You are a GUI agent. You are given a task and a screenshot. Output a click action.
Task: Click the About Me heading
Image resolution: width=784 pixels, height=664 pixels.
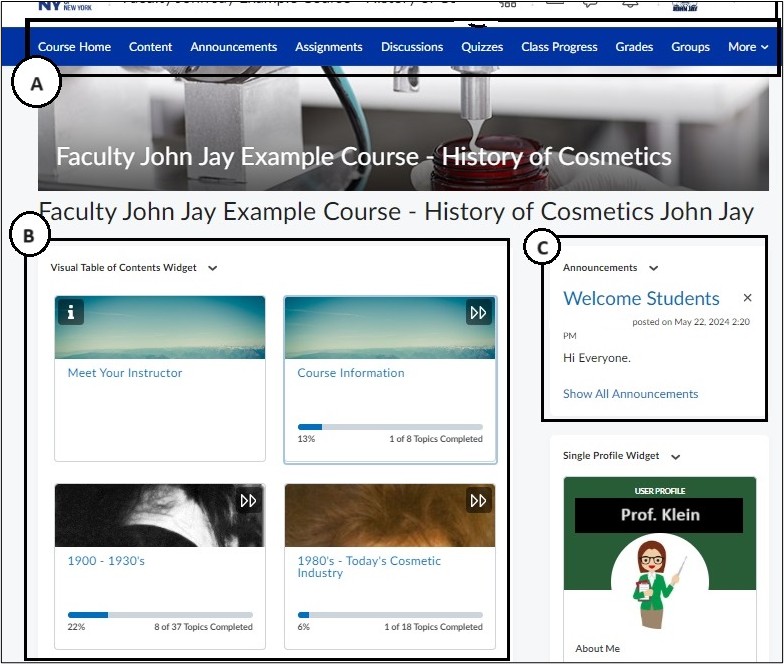[x=598, y=648]
